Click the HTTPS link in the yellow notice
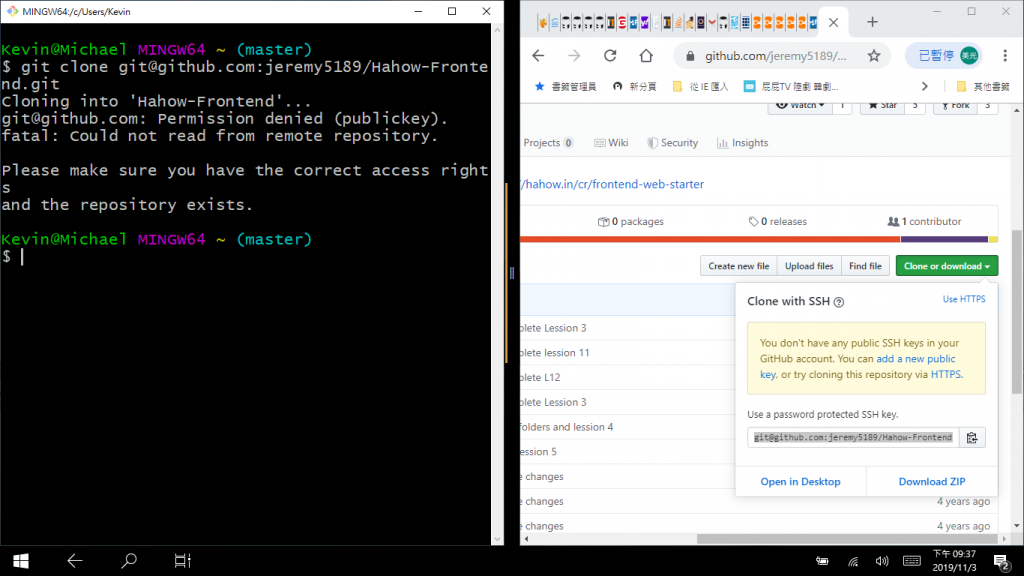1024x576 pixels. [946, 374]
